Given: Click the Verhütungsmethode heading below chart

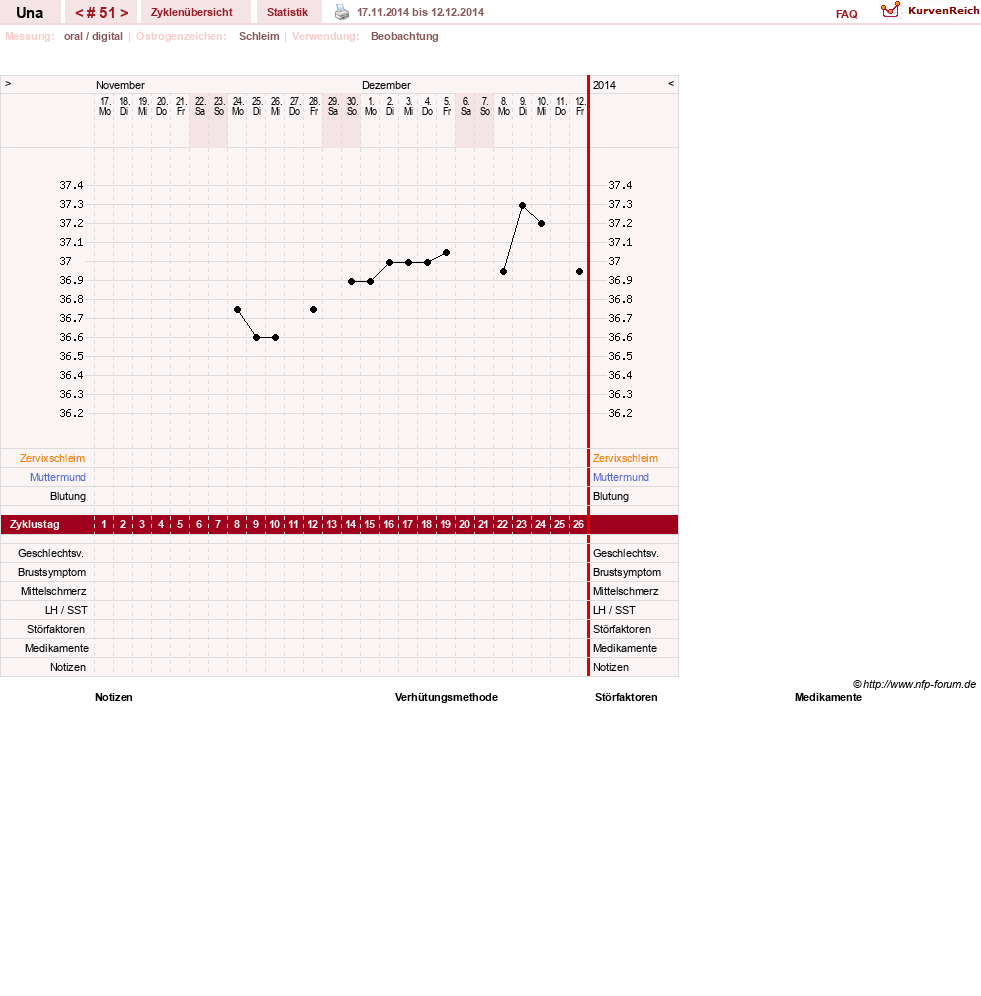Looking at the screenshot, I should [446, 697].
